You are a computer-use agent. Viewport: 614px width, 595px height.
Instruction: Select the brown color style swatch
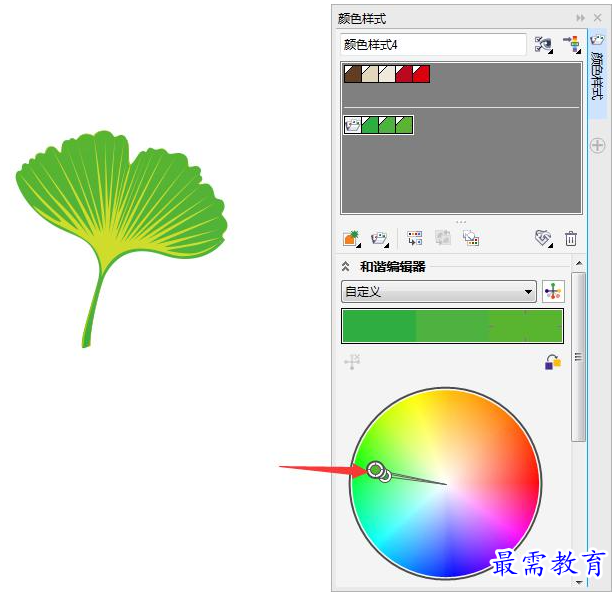352,74
